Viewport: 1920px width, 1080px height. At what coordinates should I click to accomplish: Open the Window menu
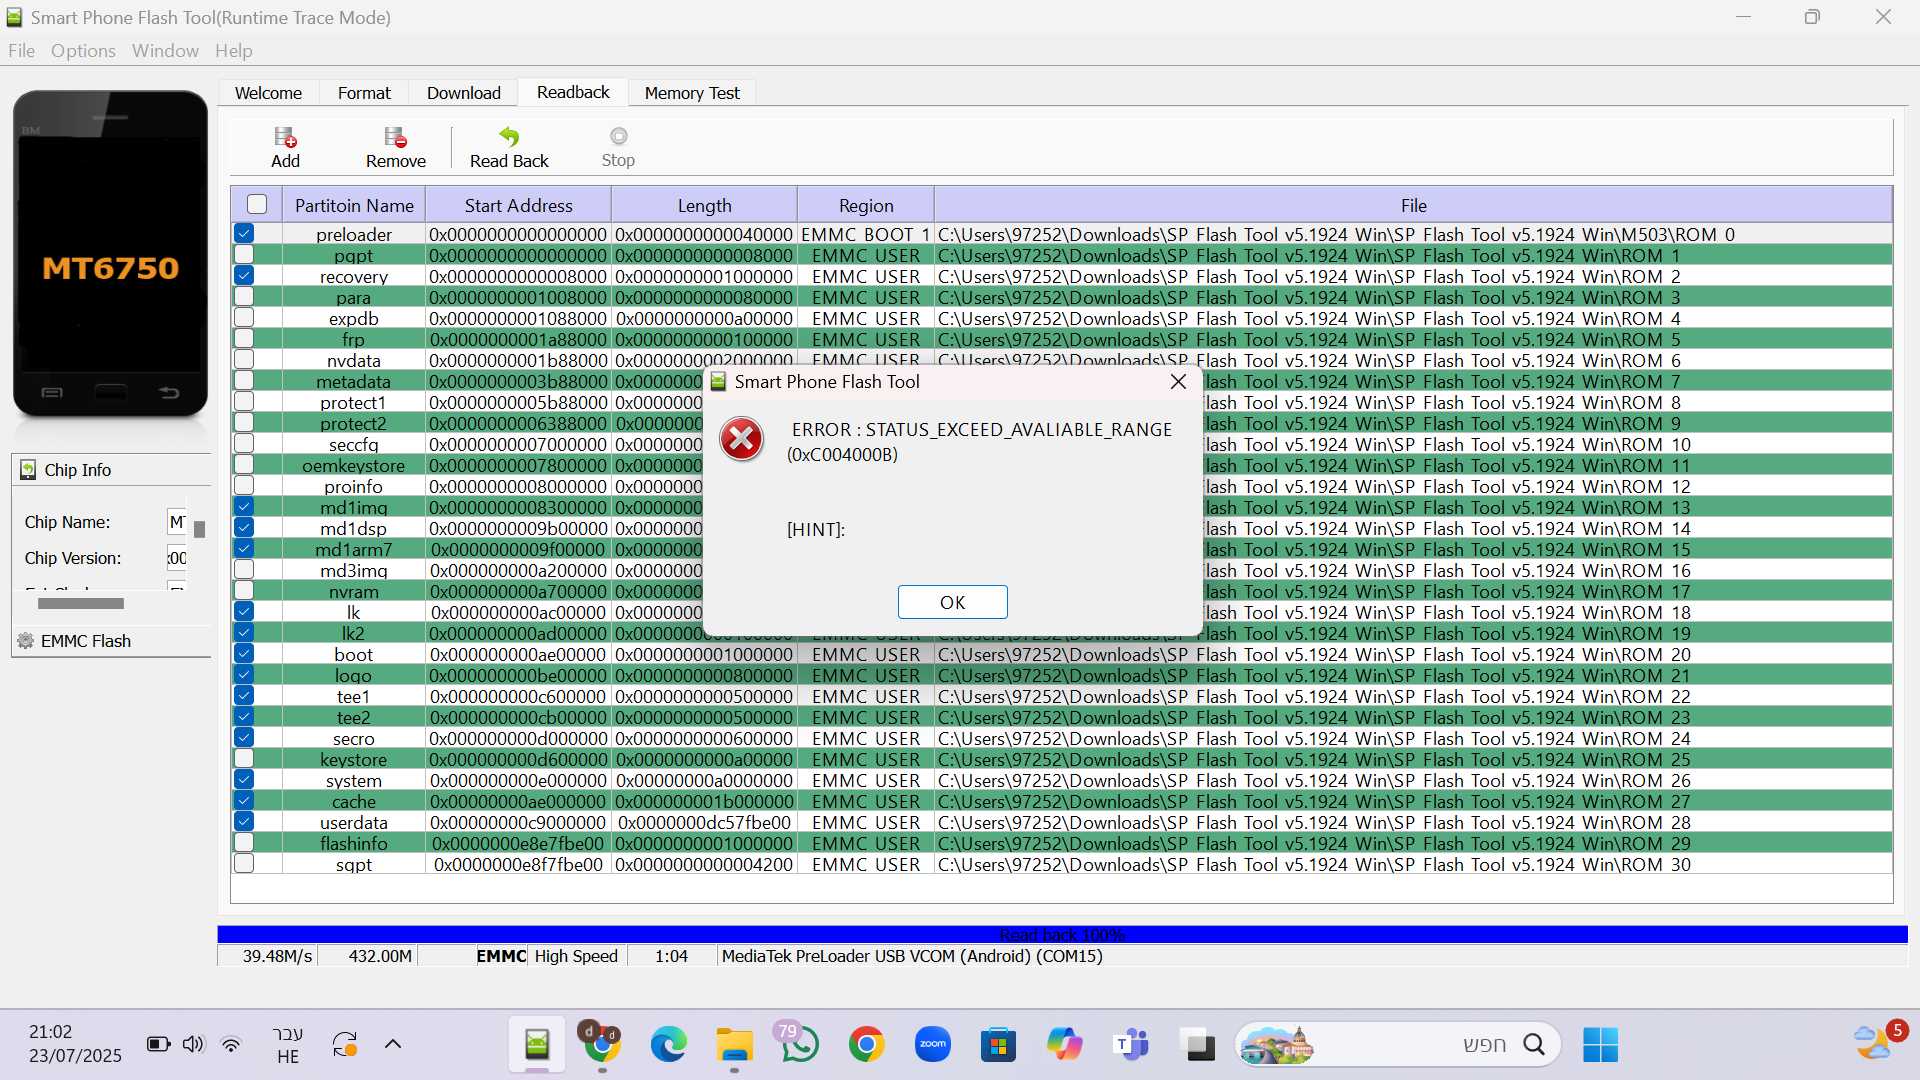coord(165,51)
